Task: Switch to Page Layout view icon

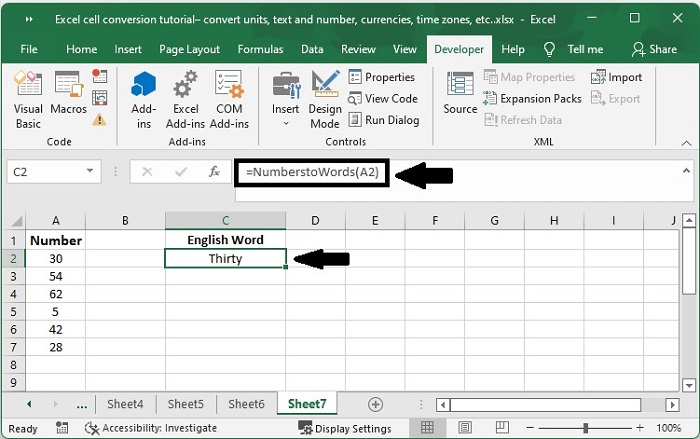Action: click(x=464, y=428)
